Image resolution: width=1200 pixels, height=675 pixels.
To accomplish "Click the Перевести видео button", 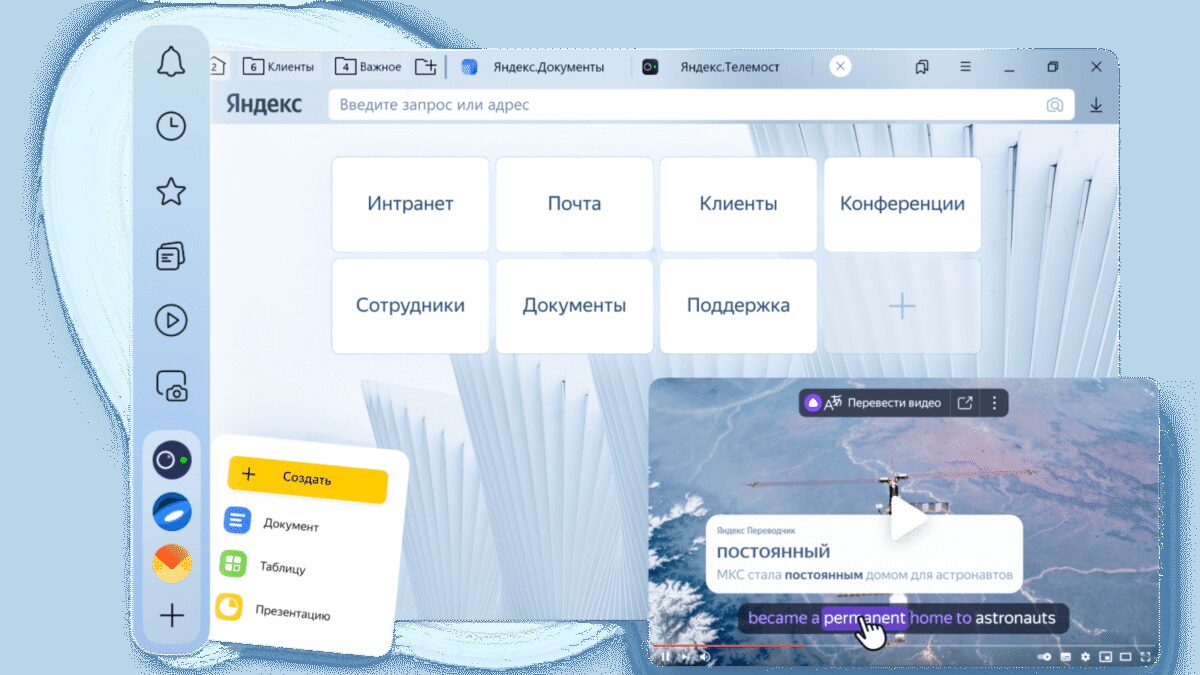I will 894,402.
